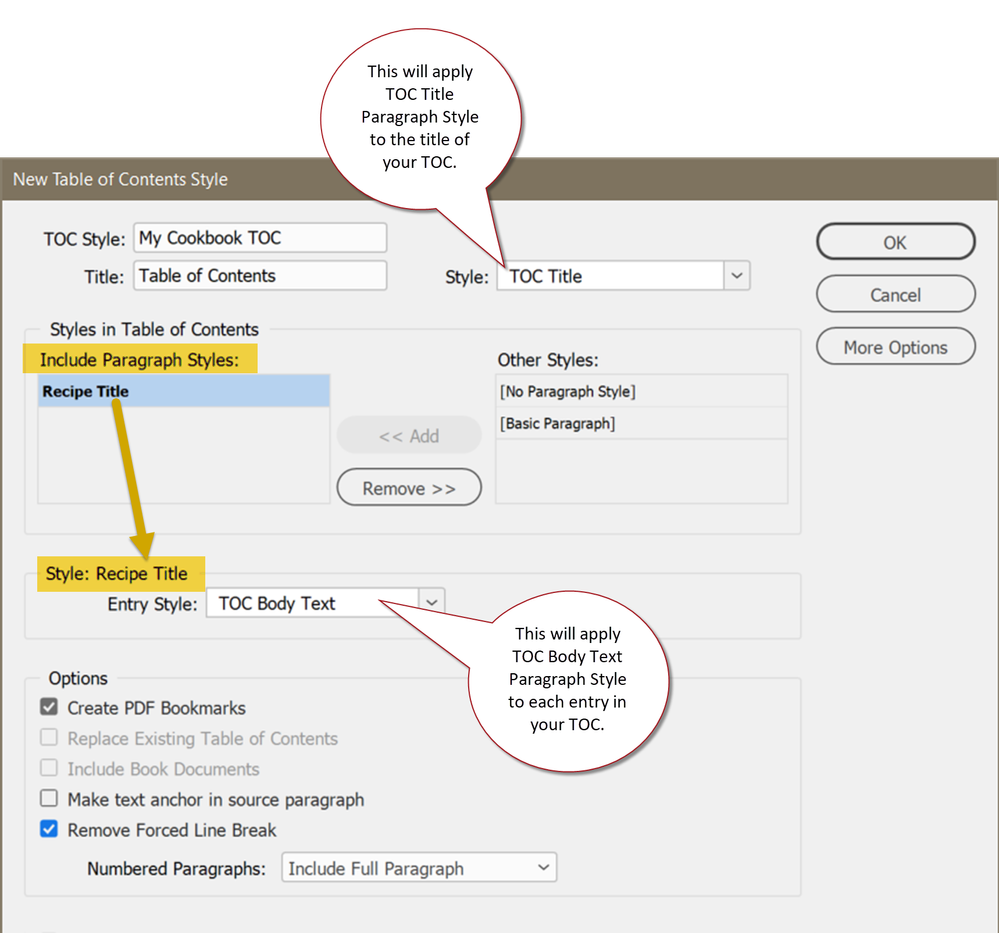Click the << Add button

coord(408,435)
